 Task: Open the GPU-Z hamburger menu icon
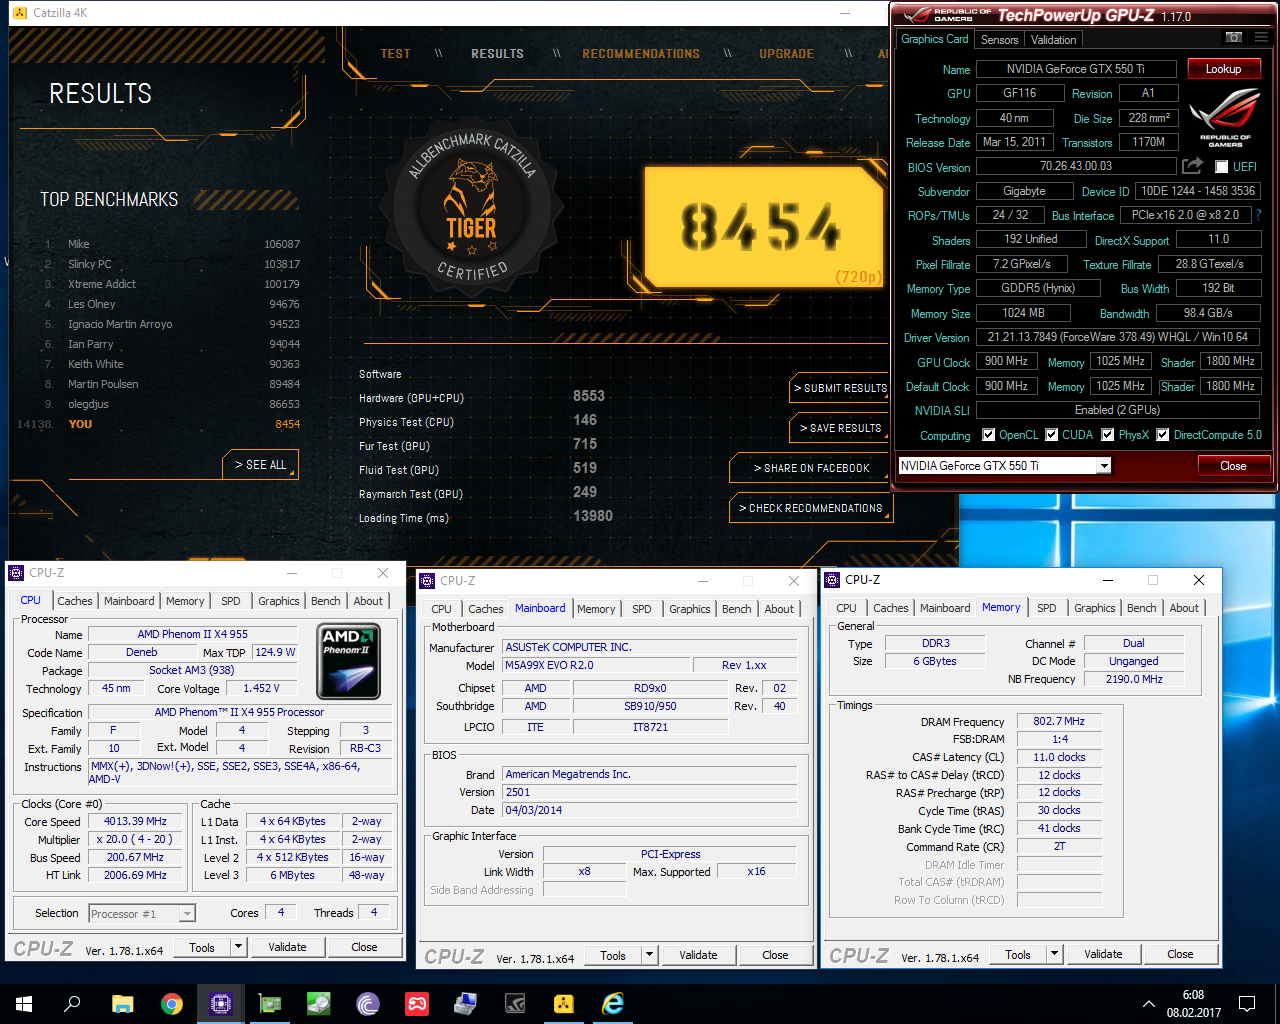pos(1261,38)
